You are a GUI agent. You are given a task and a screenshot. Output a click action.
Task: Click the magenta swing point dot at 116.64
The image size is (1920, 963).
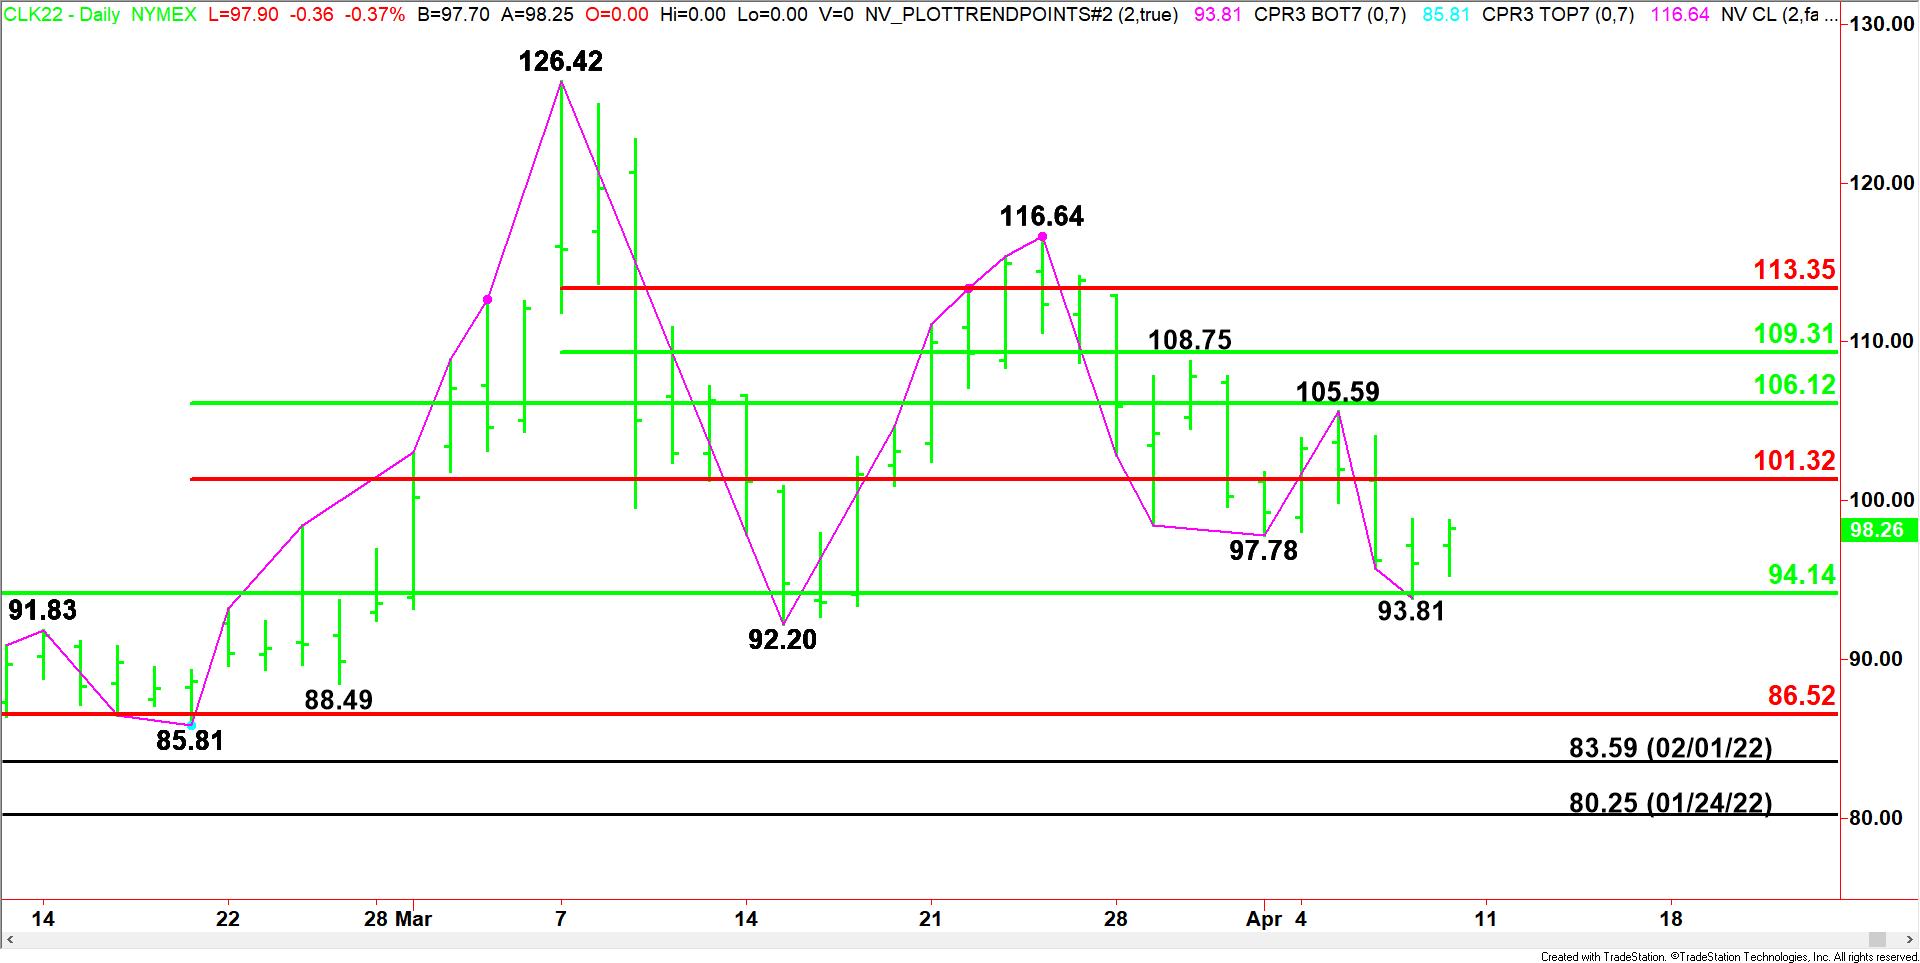(x=1042, y=237)
